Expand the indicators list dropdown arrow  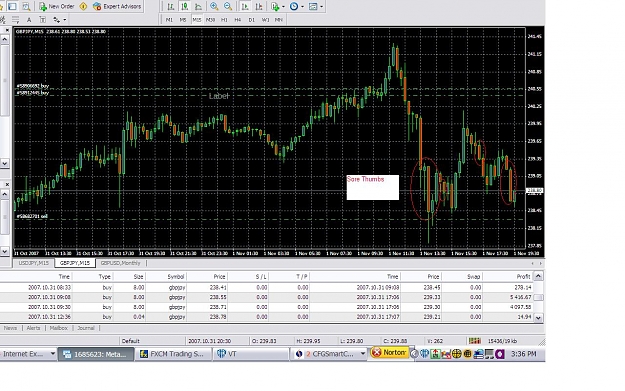283,7
